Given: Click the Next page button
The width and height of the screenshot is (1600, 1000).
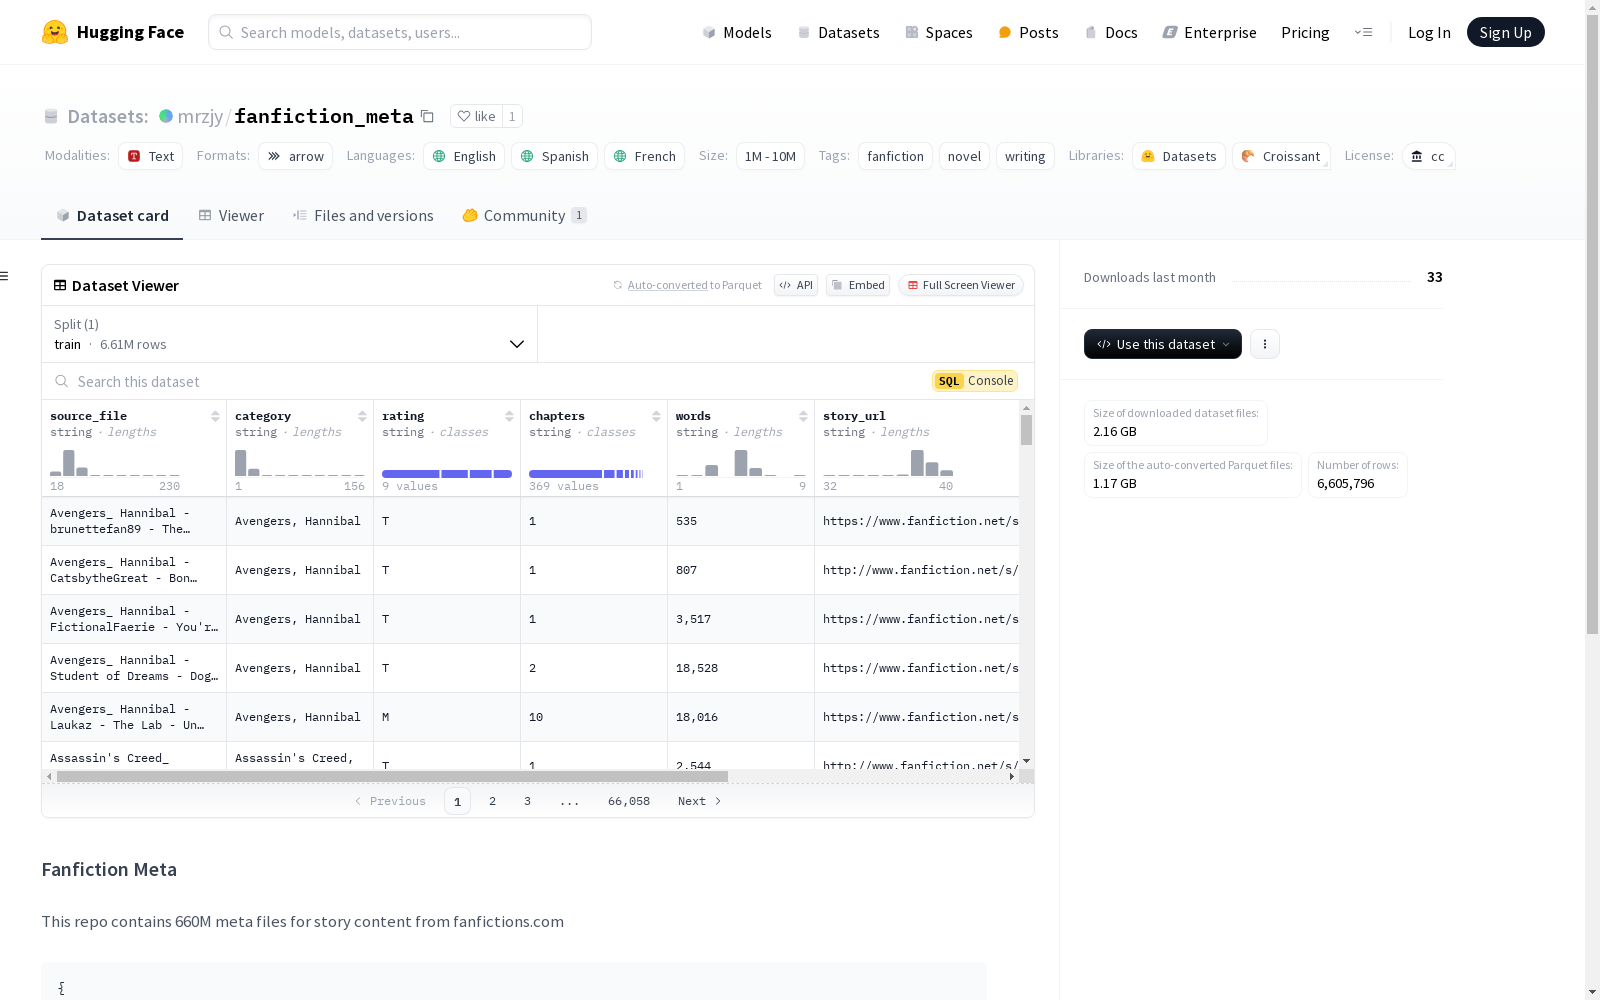Looking at the screenshot, I should coord(700,801).
